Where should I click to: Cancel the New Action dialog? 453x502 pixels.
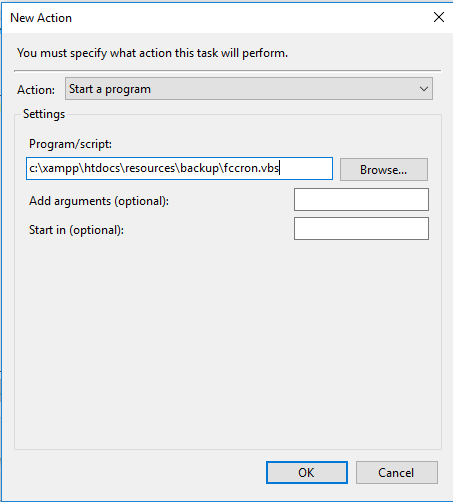[397, 472]
